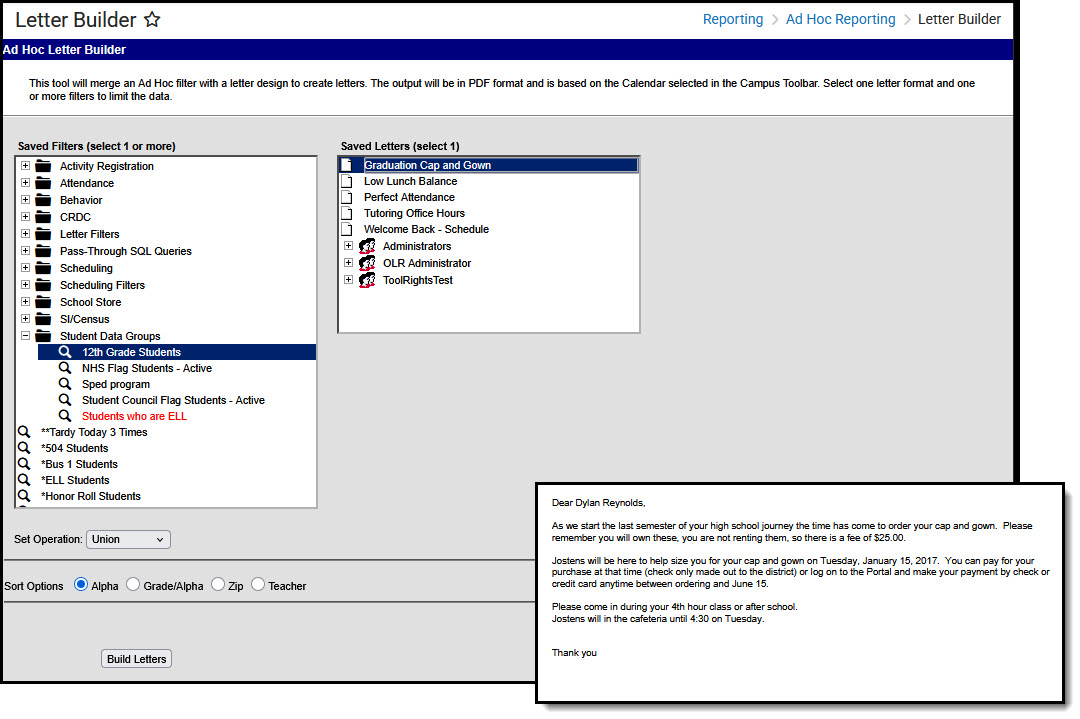Image resolution: width=1080 pixels, height=719 pixels.
Task: Click the Pass-Through SQL Queries folder label
Action: 125,251
